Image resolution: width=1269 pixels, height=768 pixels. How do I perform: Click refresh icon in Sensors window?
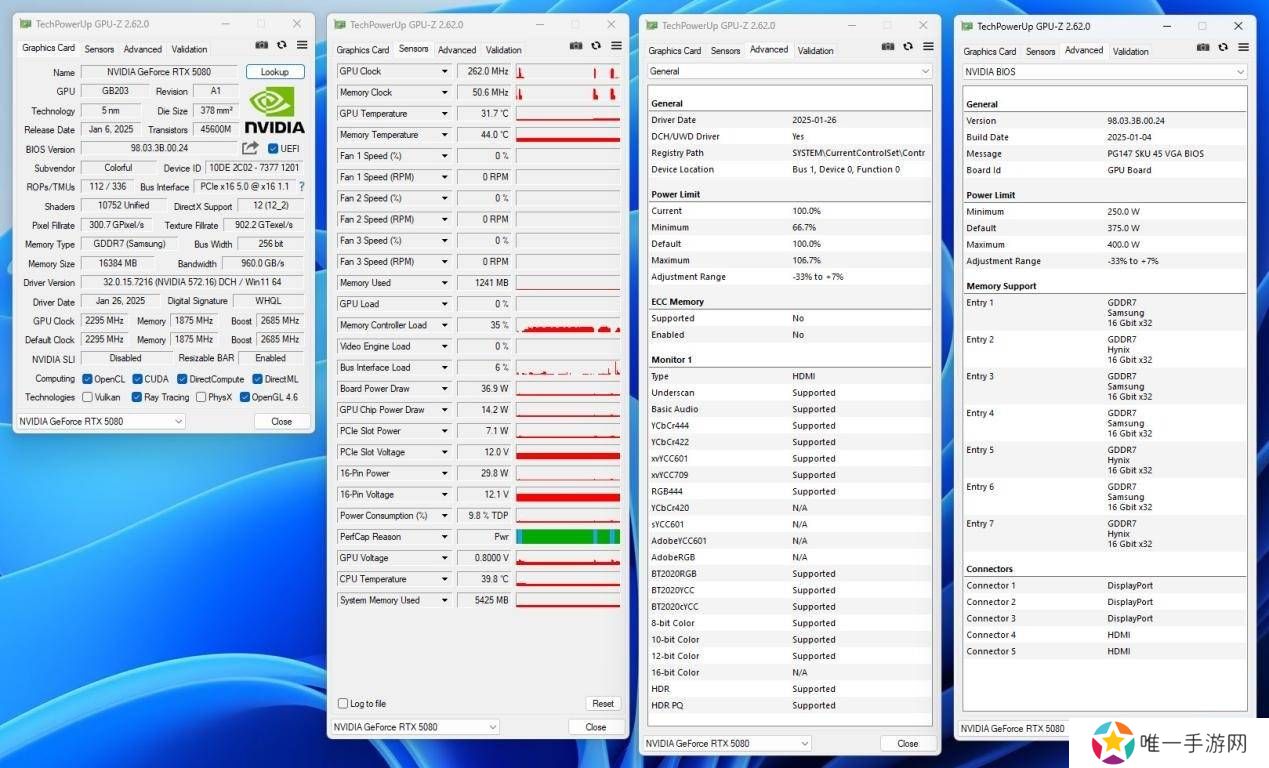596,45
